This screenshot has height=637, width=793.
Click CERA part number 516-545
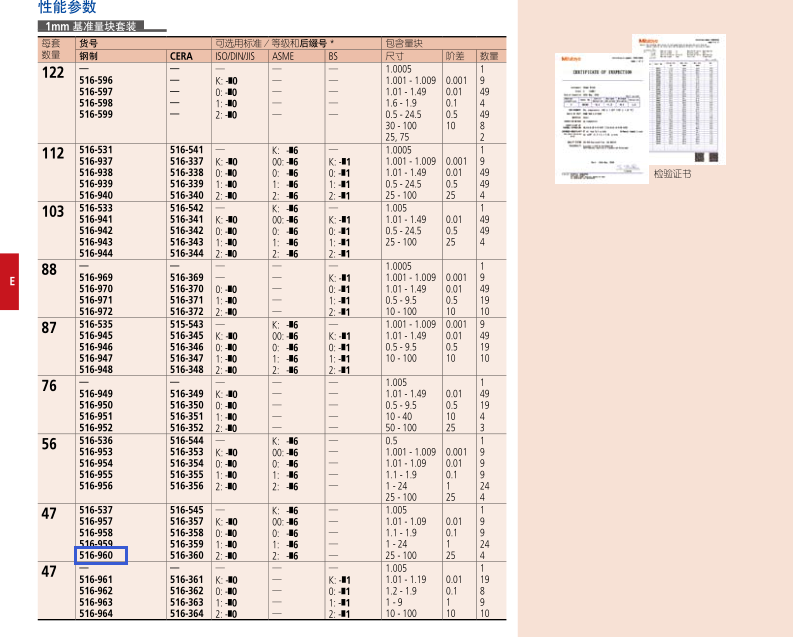pos(187,510)
